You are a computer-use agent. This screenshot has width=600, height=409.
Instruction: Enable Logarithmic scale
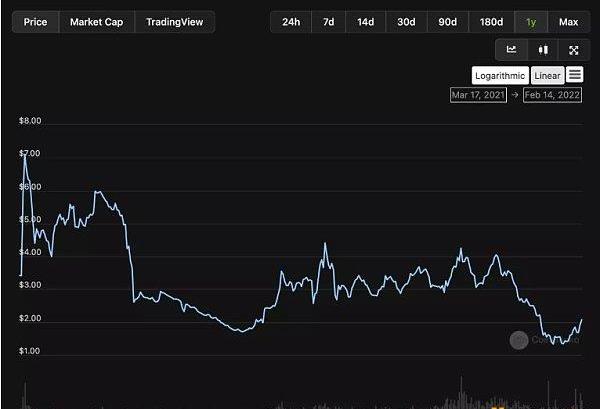click(x=500, y=75)
